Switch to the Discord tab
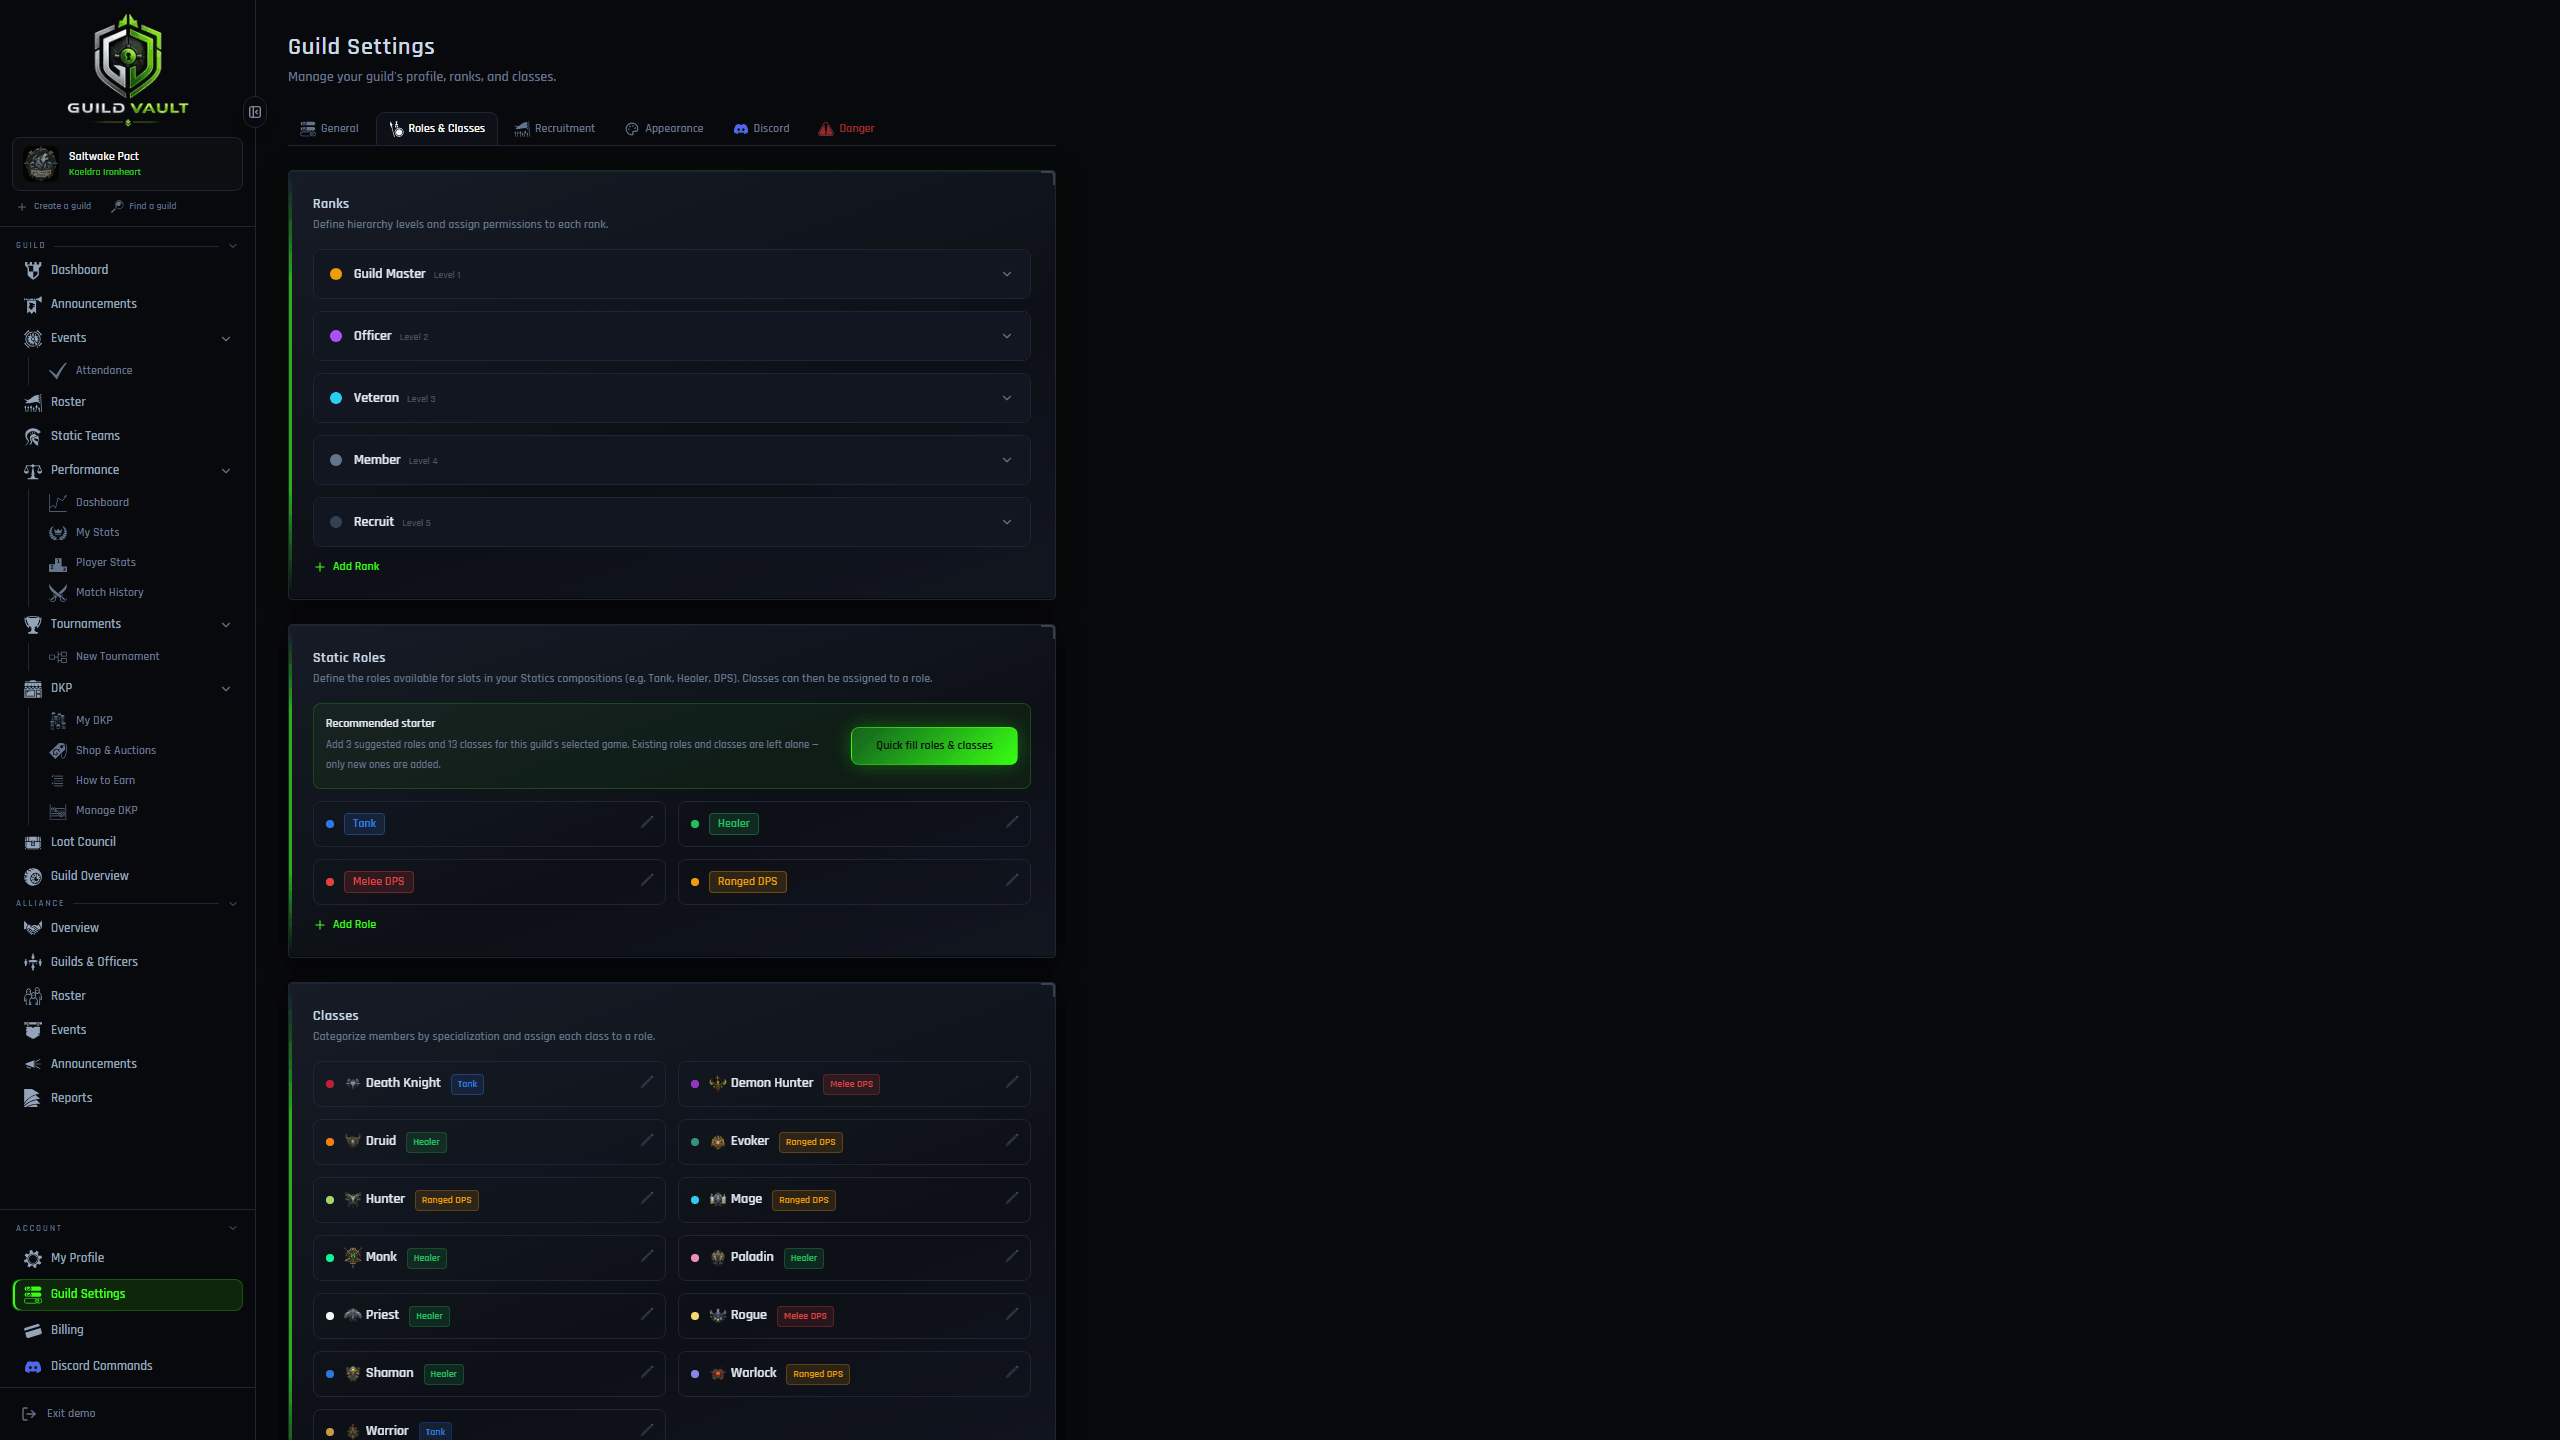This screenshot has height=1440, width=2560. [x=762, y=128]
